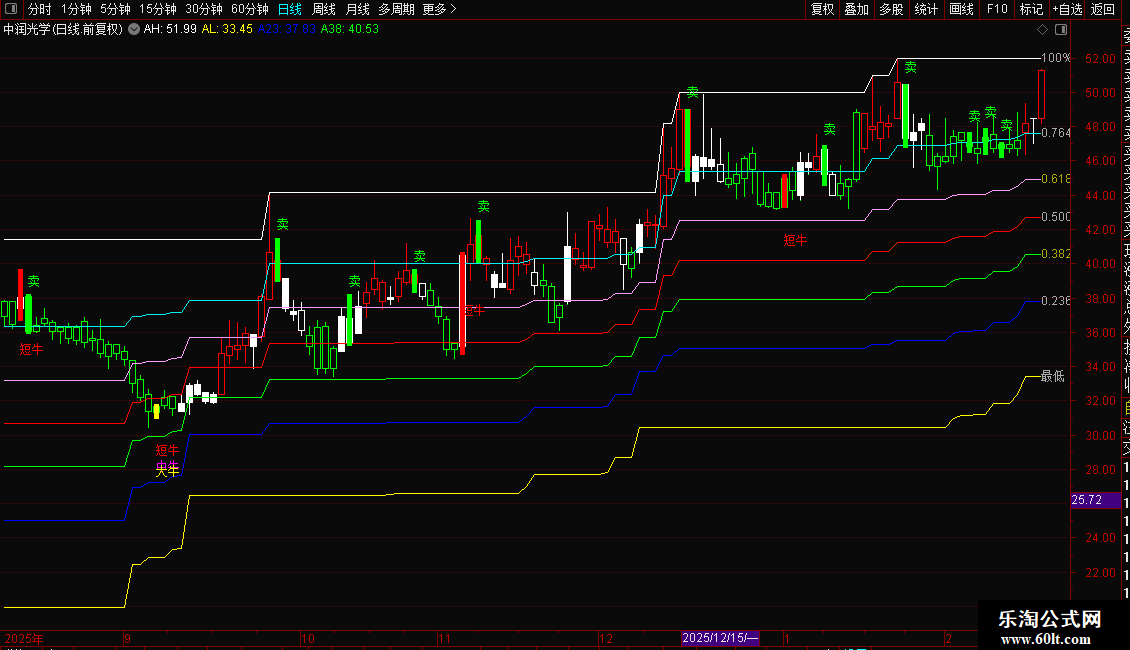Viewport: 1130px width, 650px height.
Task: Click the 0.764 Fibonacci level label
Action: coord(1056,133)
